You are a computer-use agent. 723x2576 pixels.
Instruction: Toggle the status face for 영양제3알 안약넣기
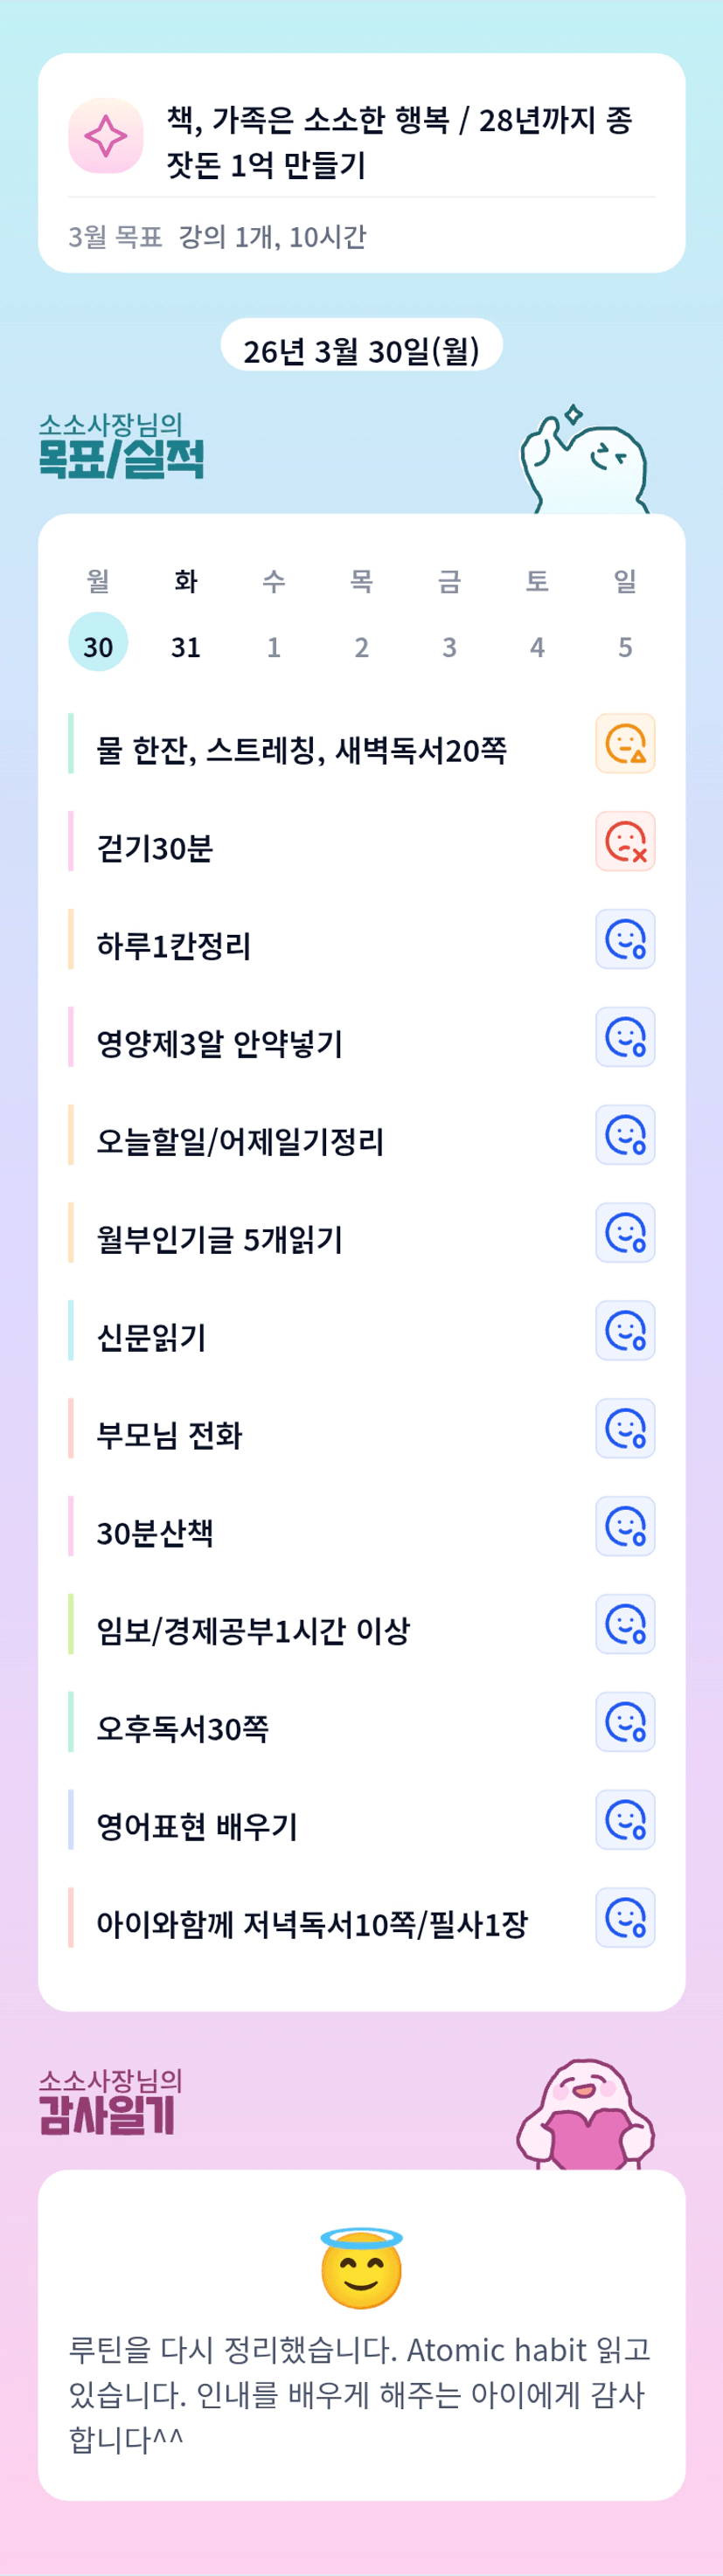(625, 1037)
